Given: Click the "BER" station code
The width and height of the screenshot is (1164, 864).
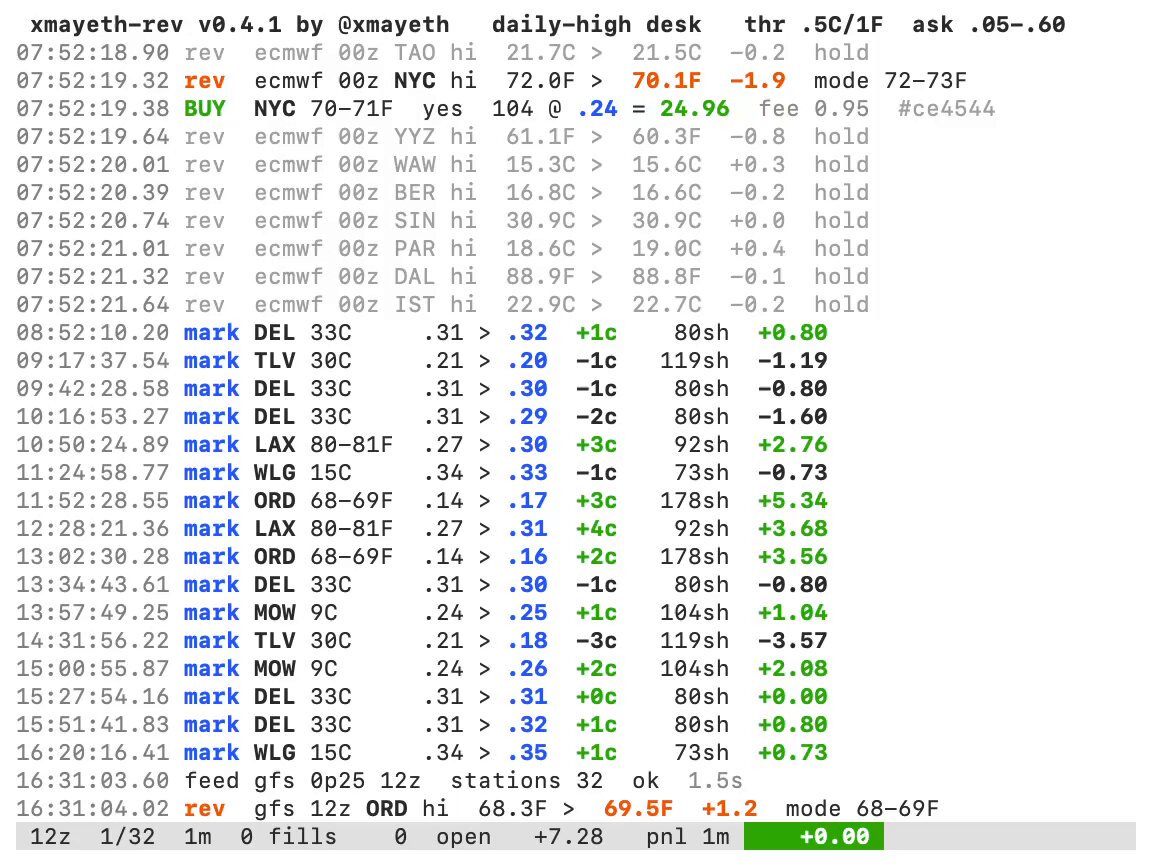Looking at the screenshot, I should [x=415, y=193].
